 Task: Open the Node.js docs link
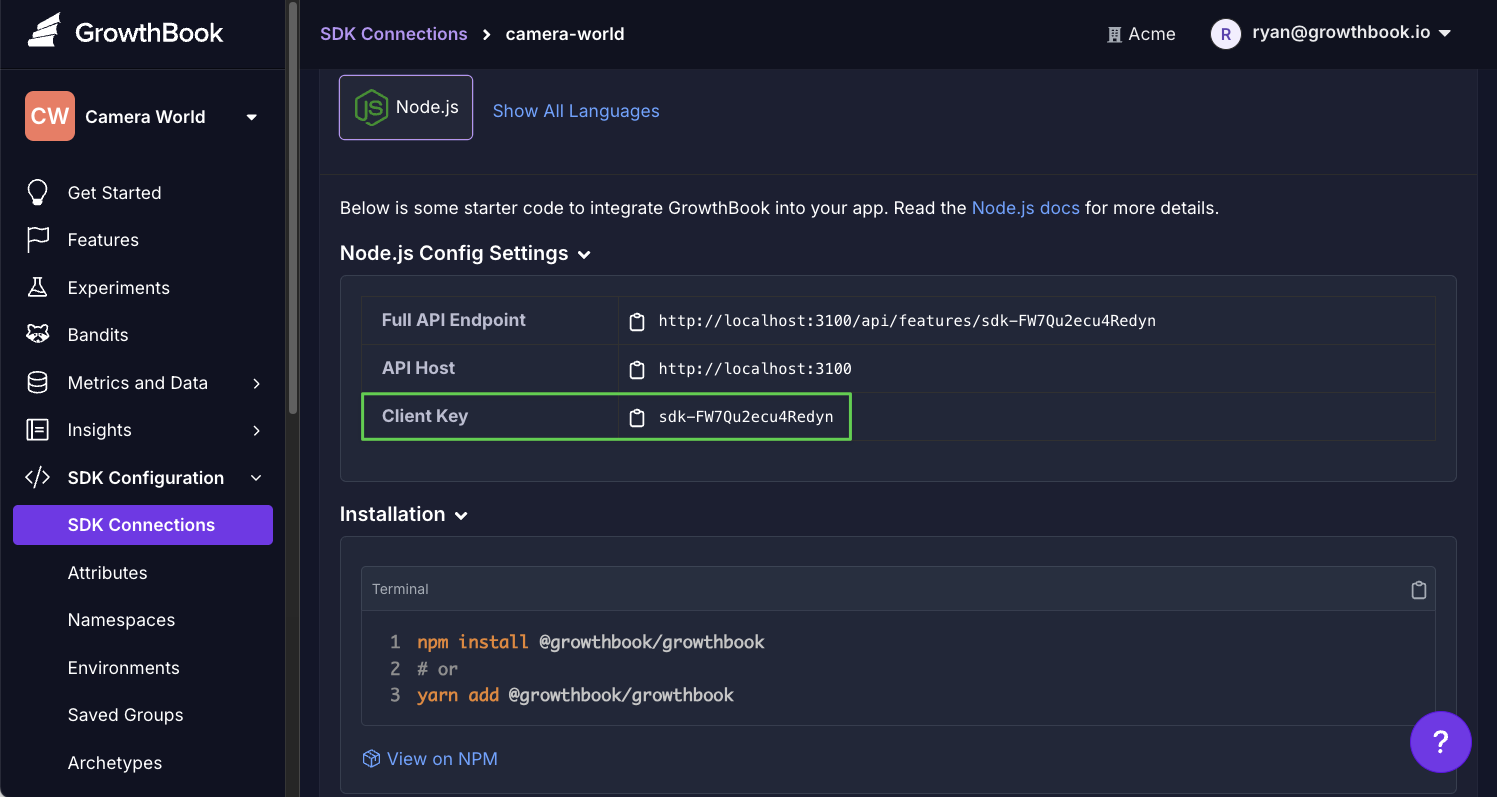[1025, 209]
